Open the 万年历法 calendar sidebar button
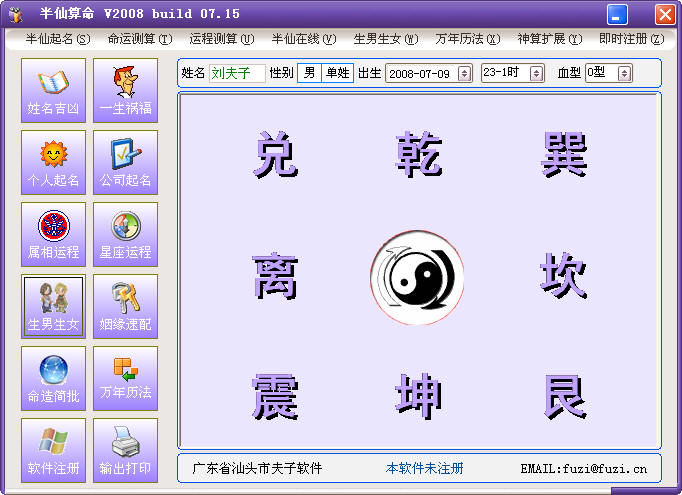The height and width of the screenshot is (495, 682). pos(125,378)
